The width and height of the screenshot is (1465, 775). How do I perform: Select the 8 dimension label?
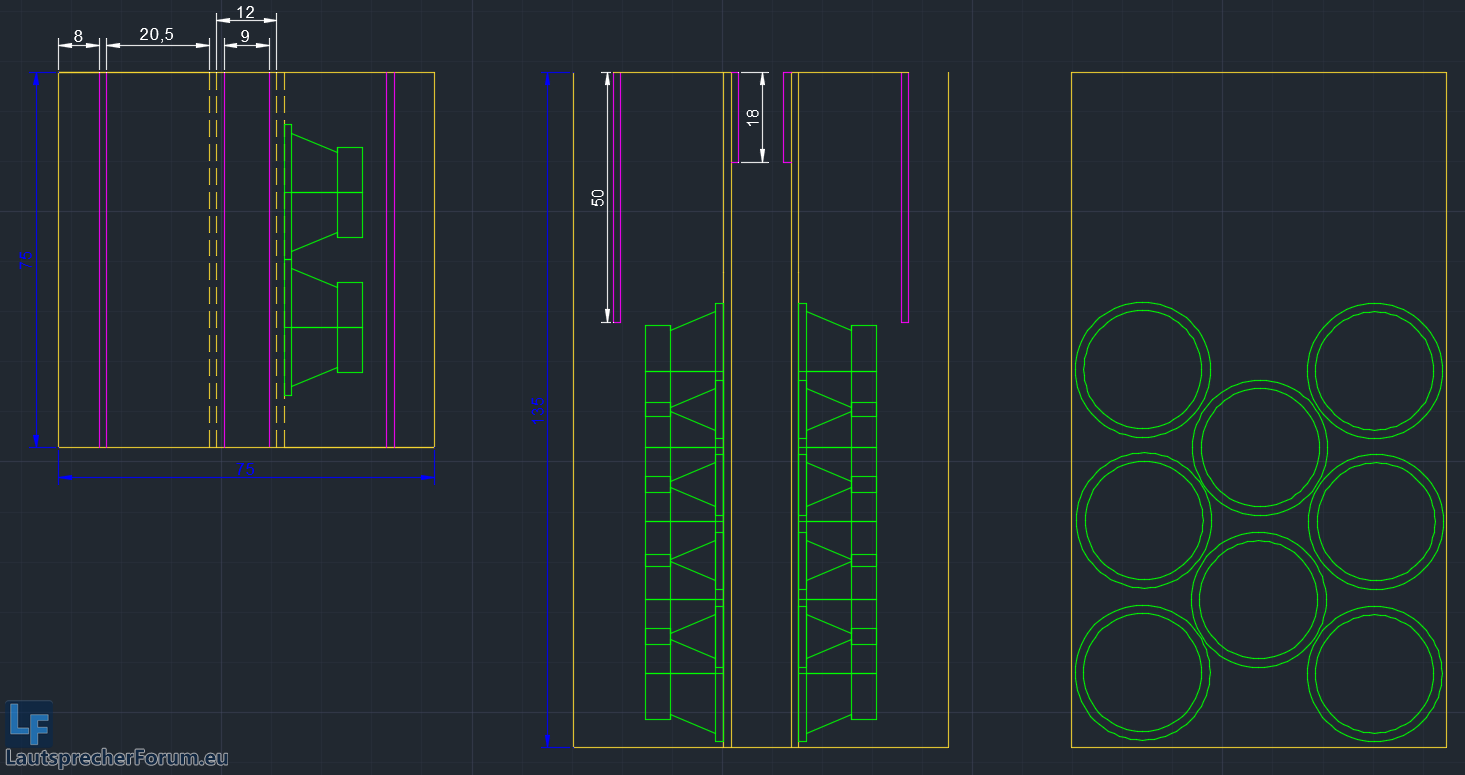(79, 36)
